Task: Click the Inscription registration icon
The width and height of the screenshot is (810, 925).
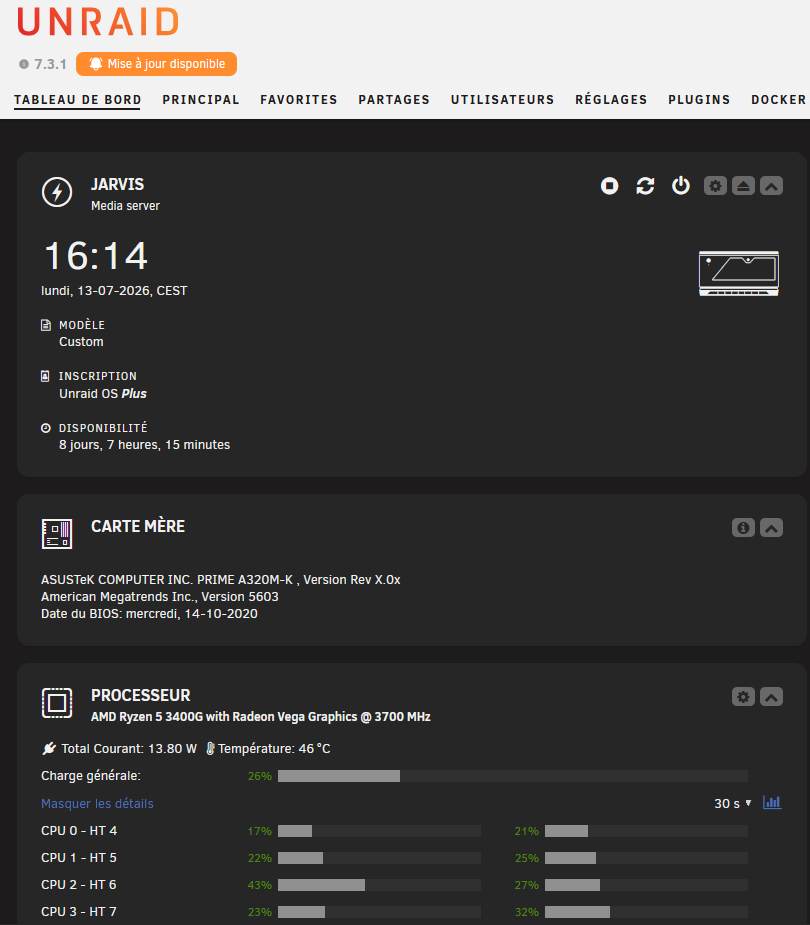Action: click(45, 376)
